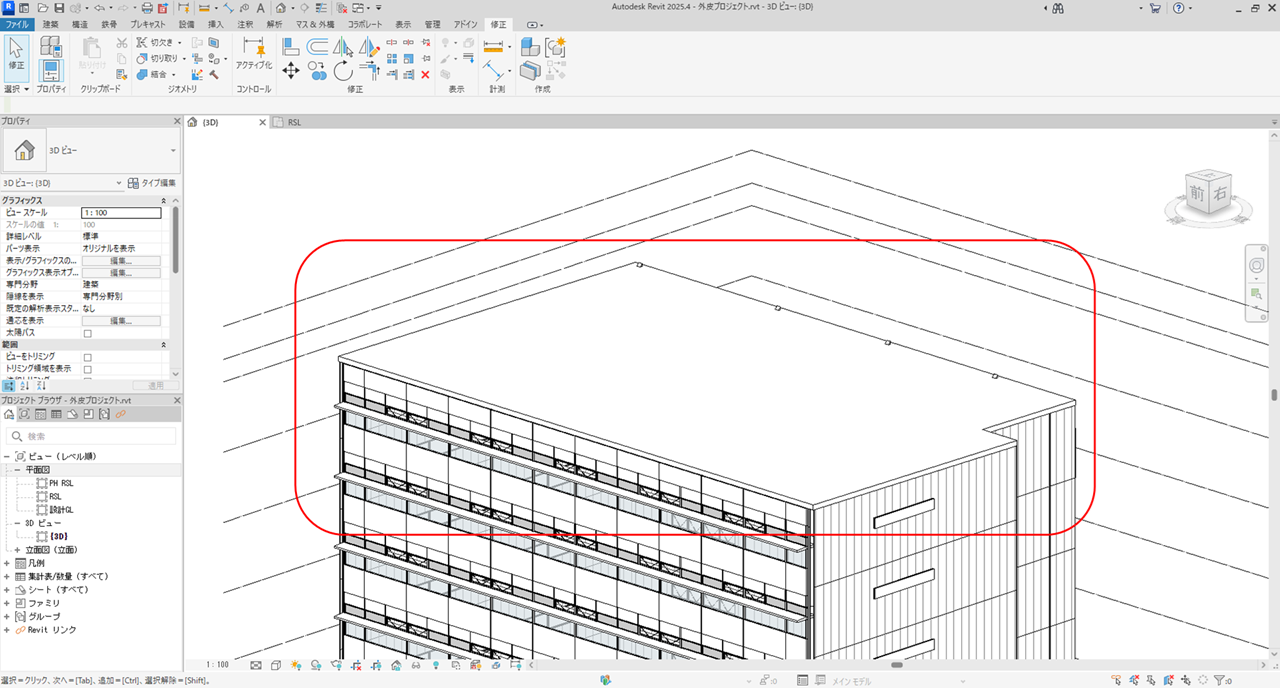Expand the 凡例 tree node

point(7,563)
